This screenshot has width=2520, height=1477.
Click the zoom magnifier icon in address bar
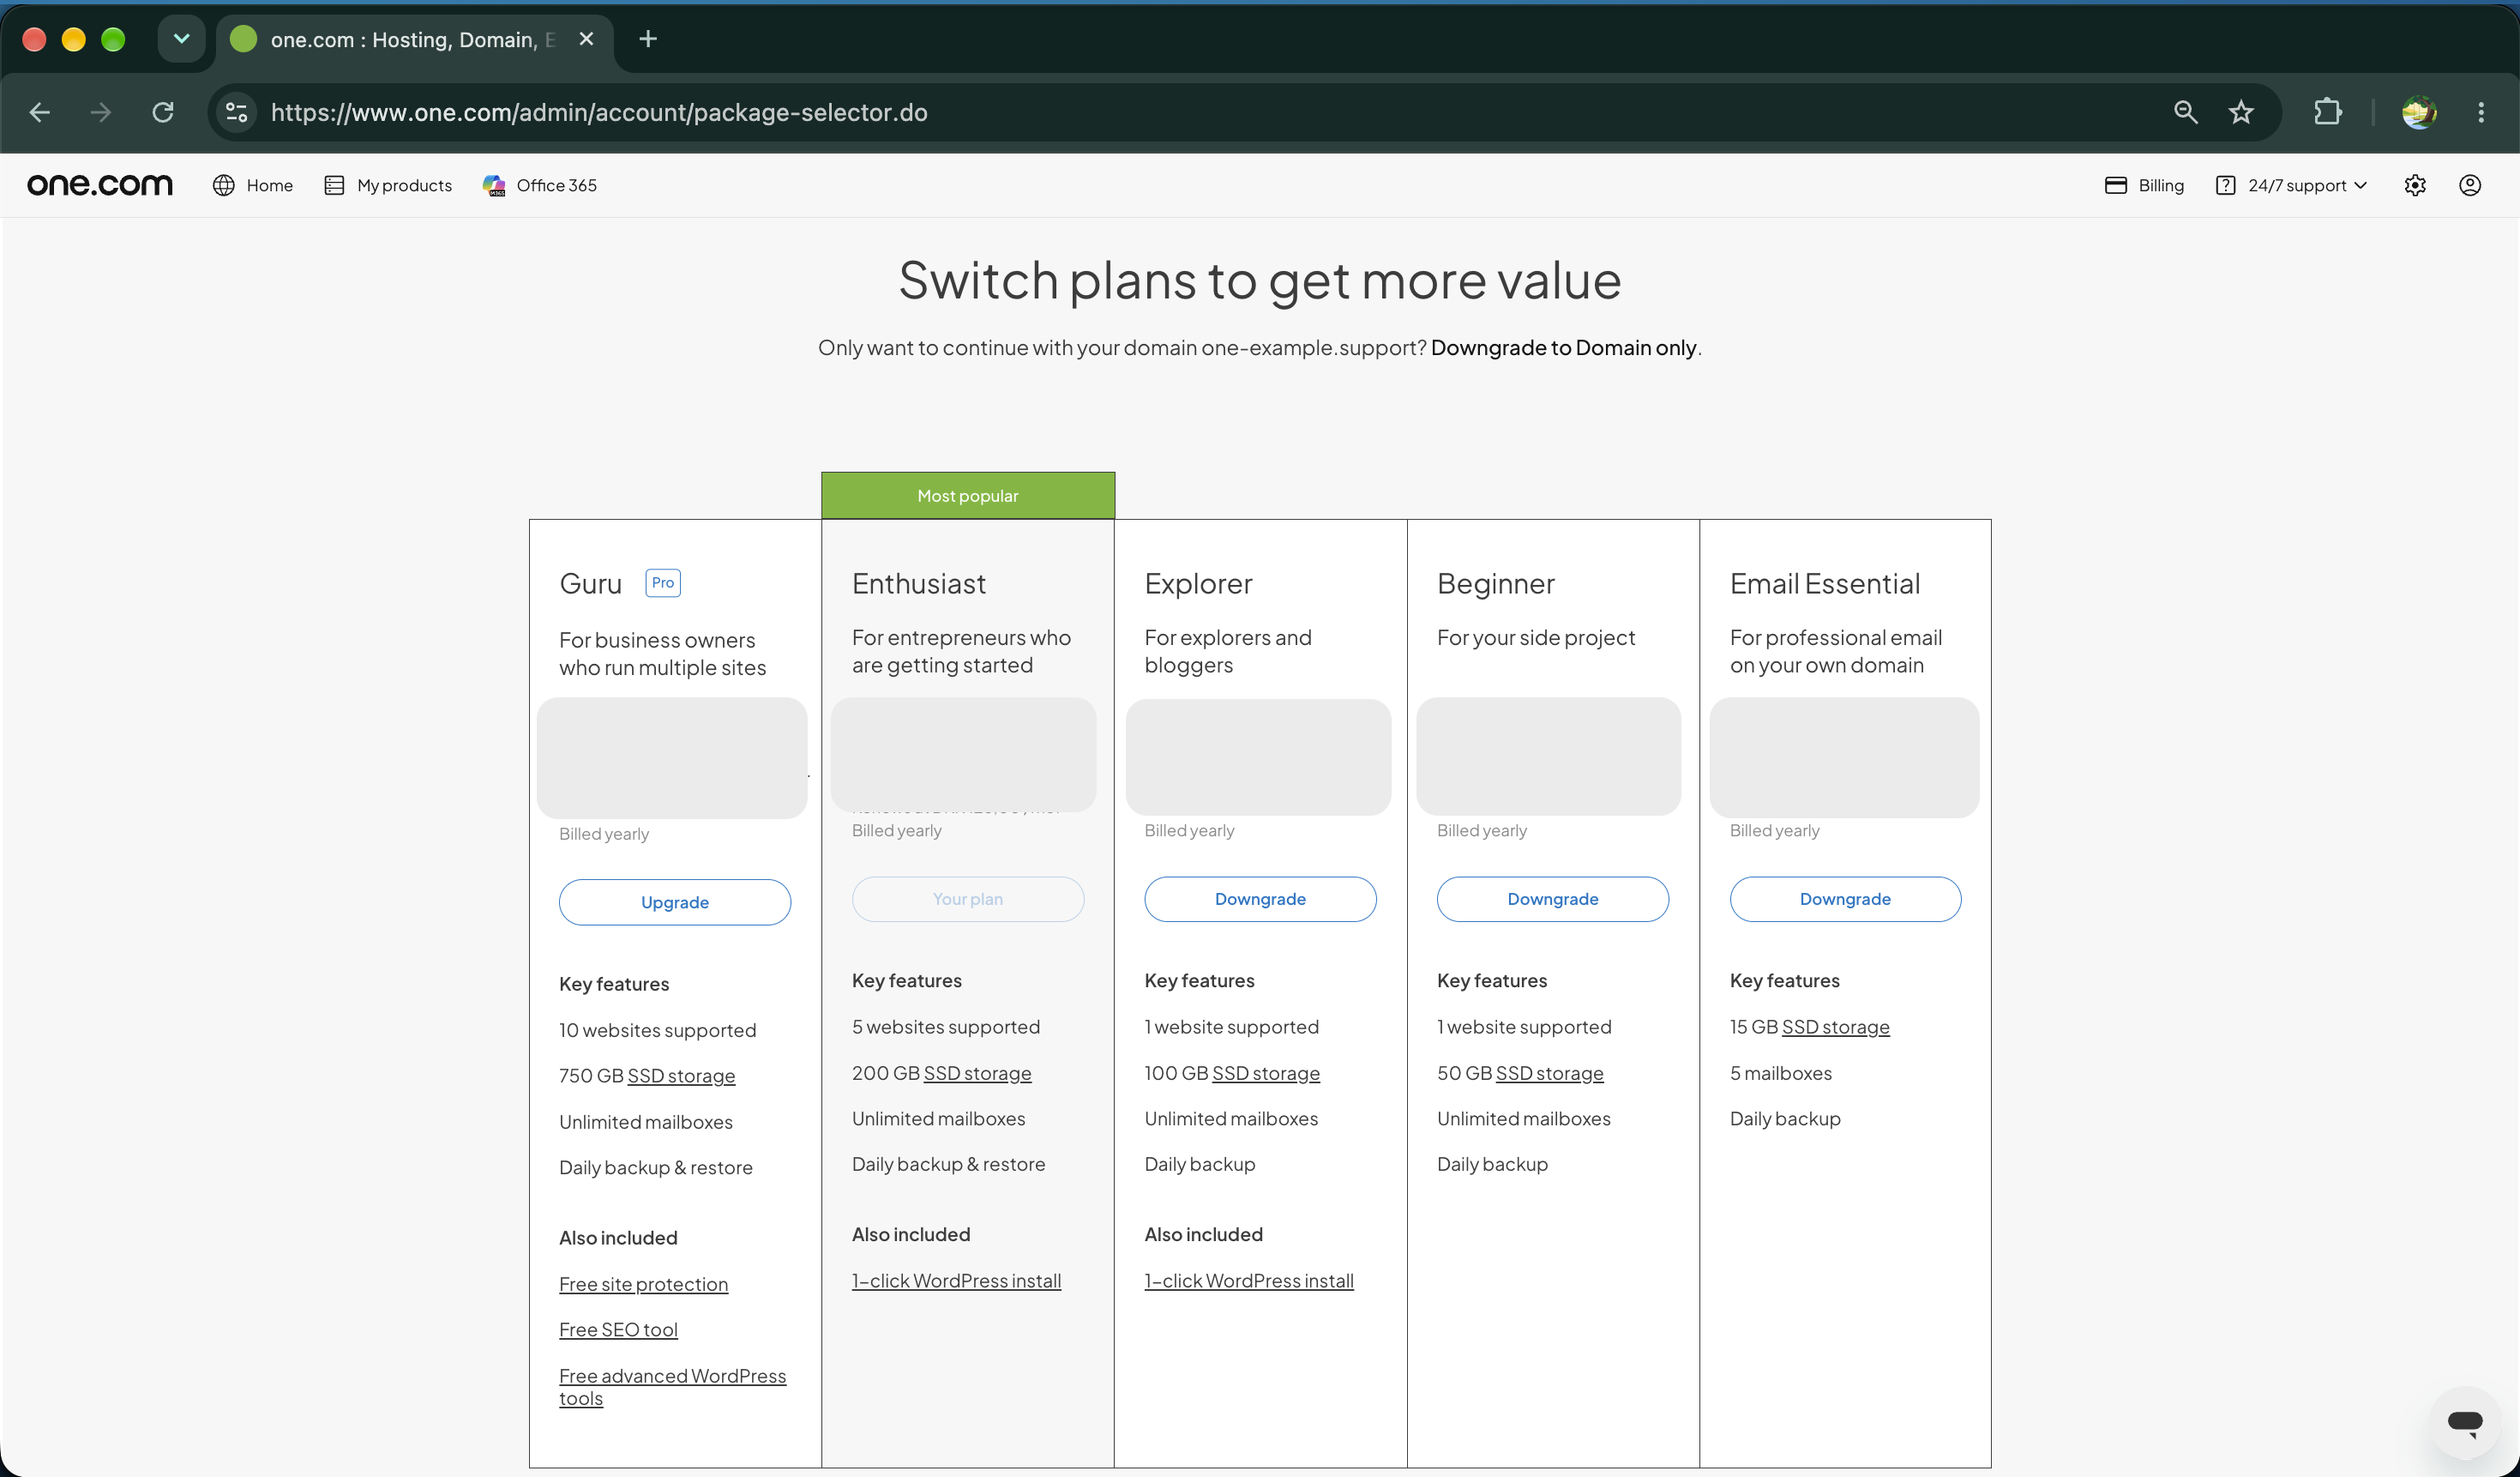(x=2186, y=112)
